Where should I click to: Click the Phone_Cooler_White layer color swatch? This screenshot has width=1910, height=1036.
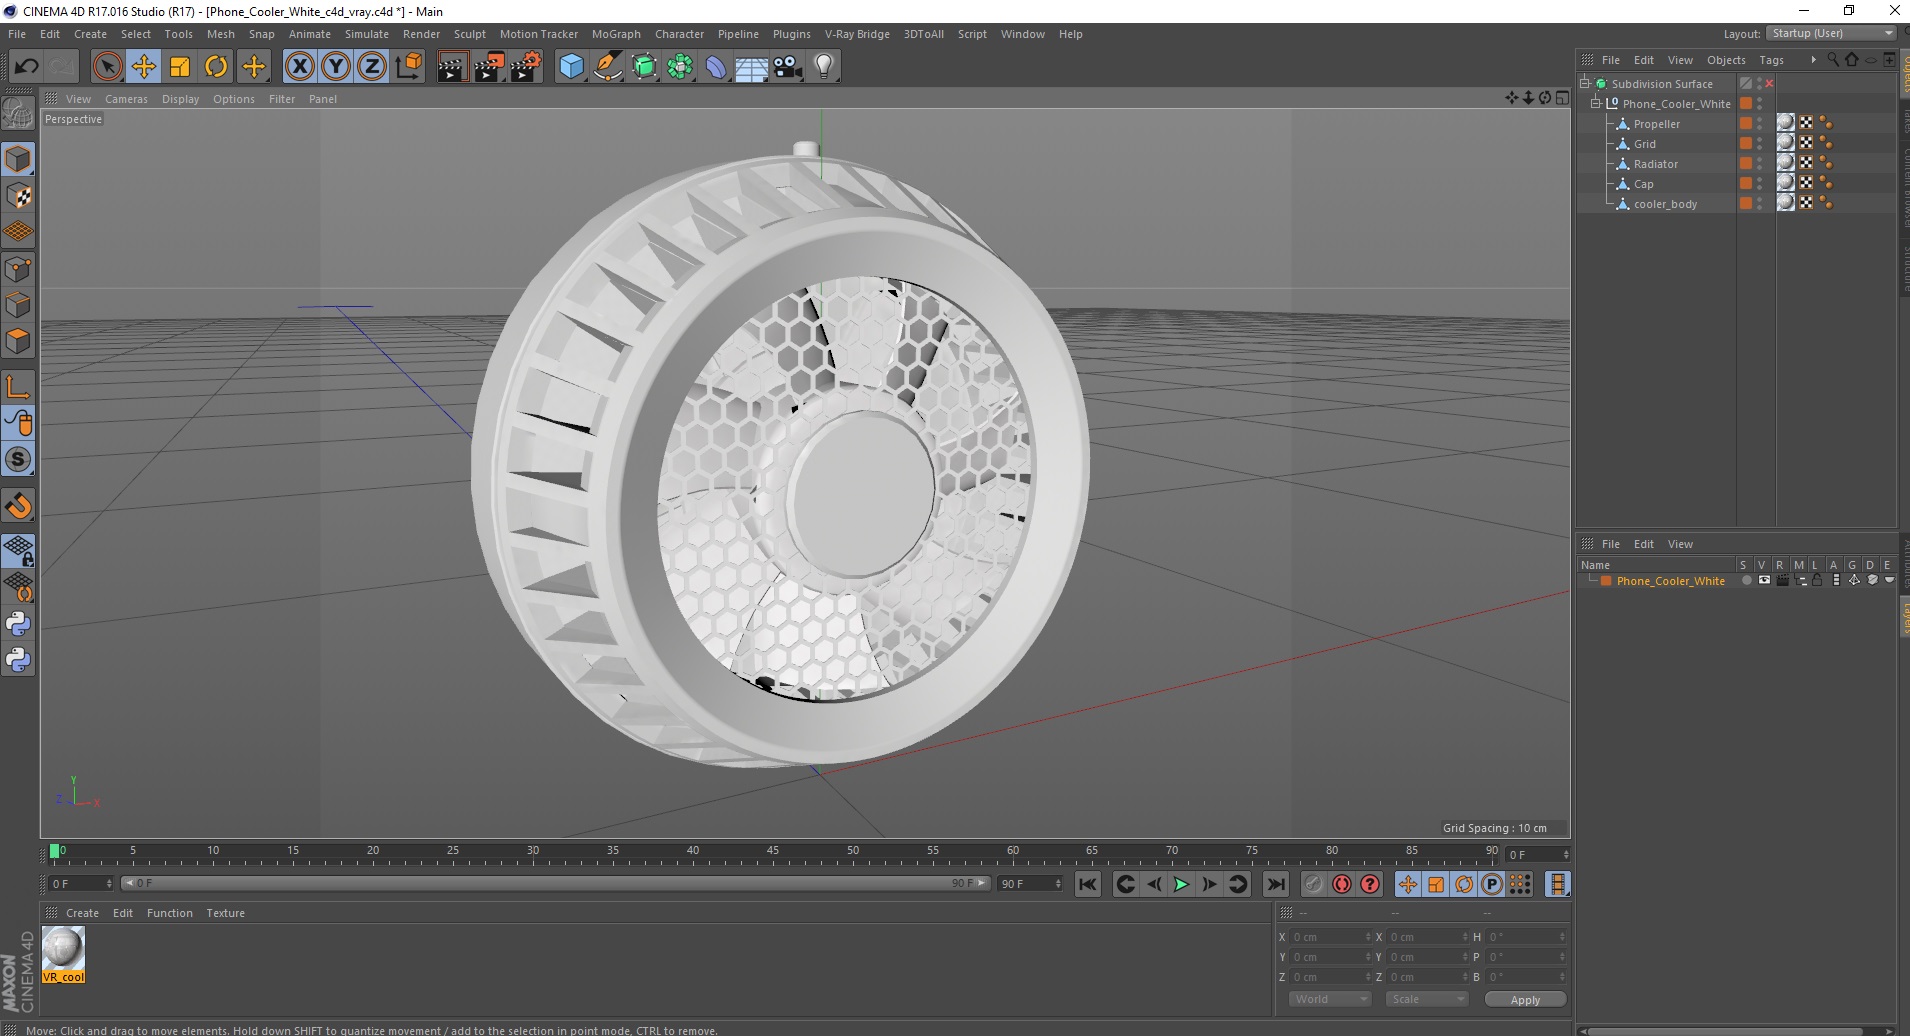1606,581
